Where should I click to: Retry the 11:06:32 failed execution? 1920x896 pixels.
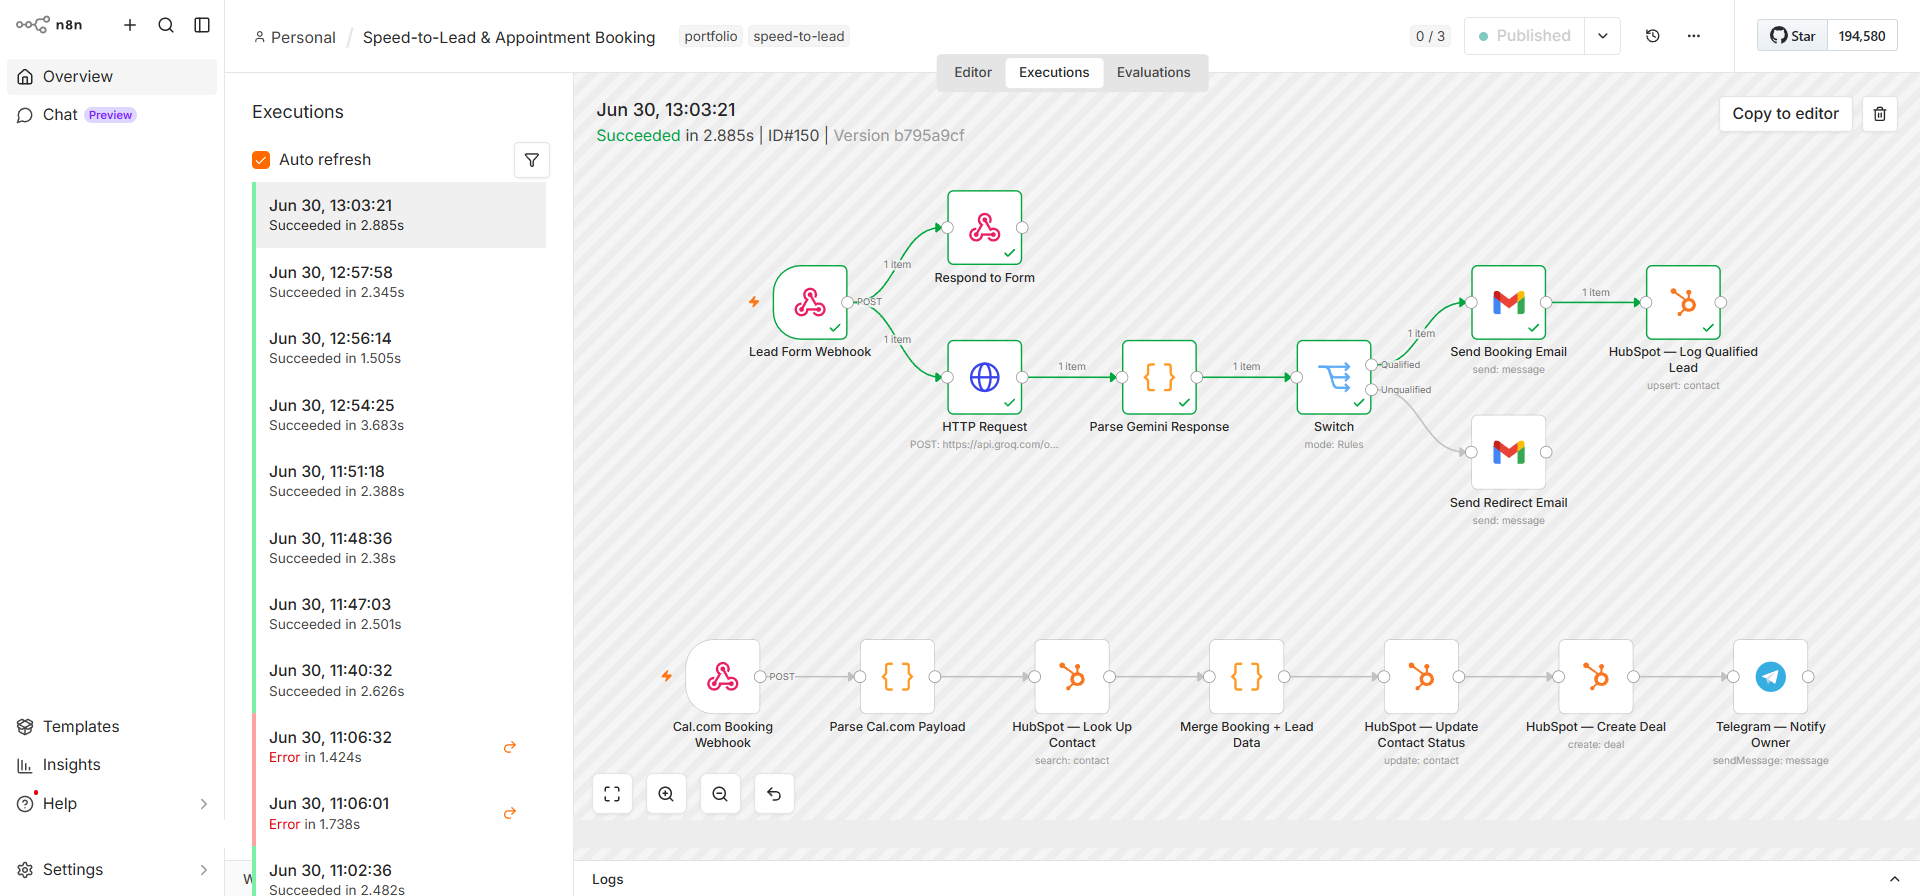[510, 747]
